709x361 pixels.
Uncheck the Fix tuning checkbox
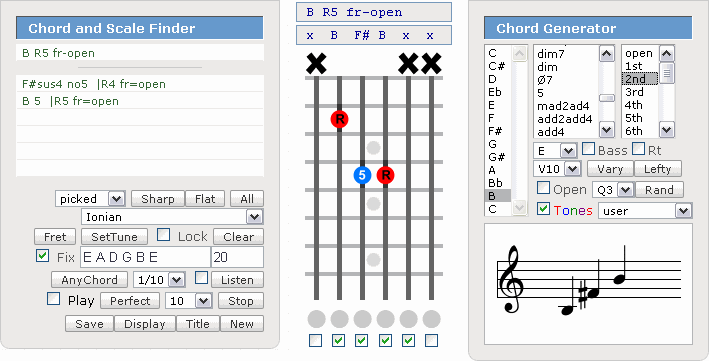pyautogui.click(x=43, y=256)
